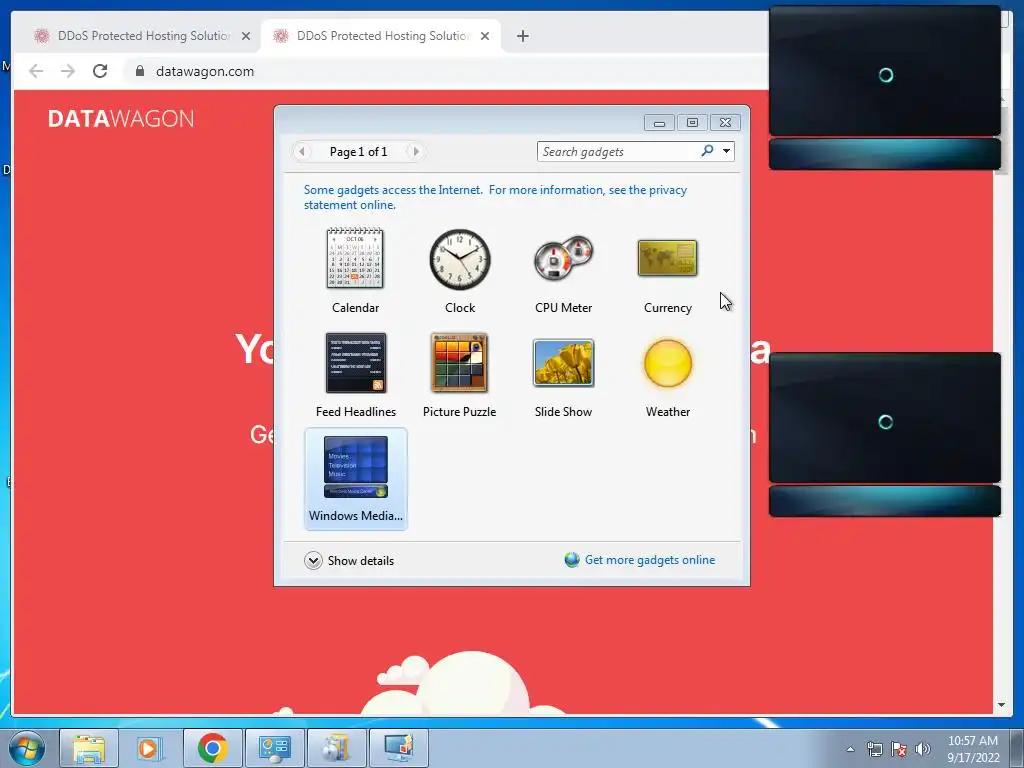Open the Windows Start button
This screenshot has height=768, width=1024.
(x=27, y=748)
